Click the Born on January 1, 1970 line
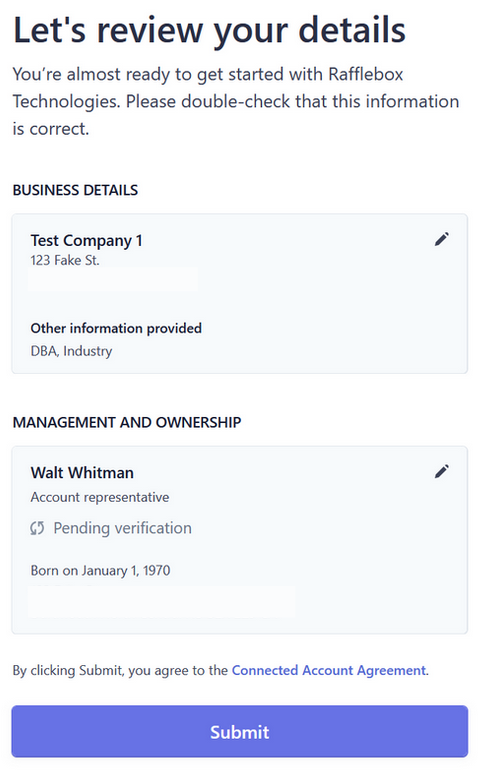 100,570
